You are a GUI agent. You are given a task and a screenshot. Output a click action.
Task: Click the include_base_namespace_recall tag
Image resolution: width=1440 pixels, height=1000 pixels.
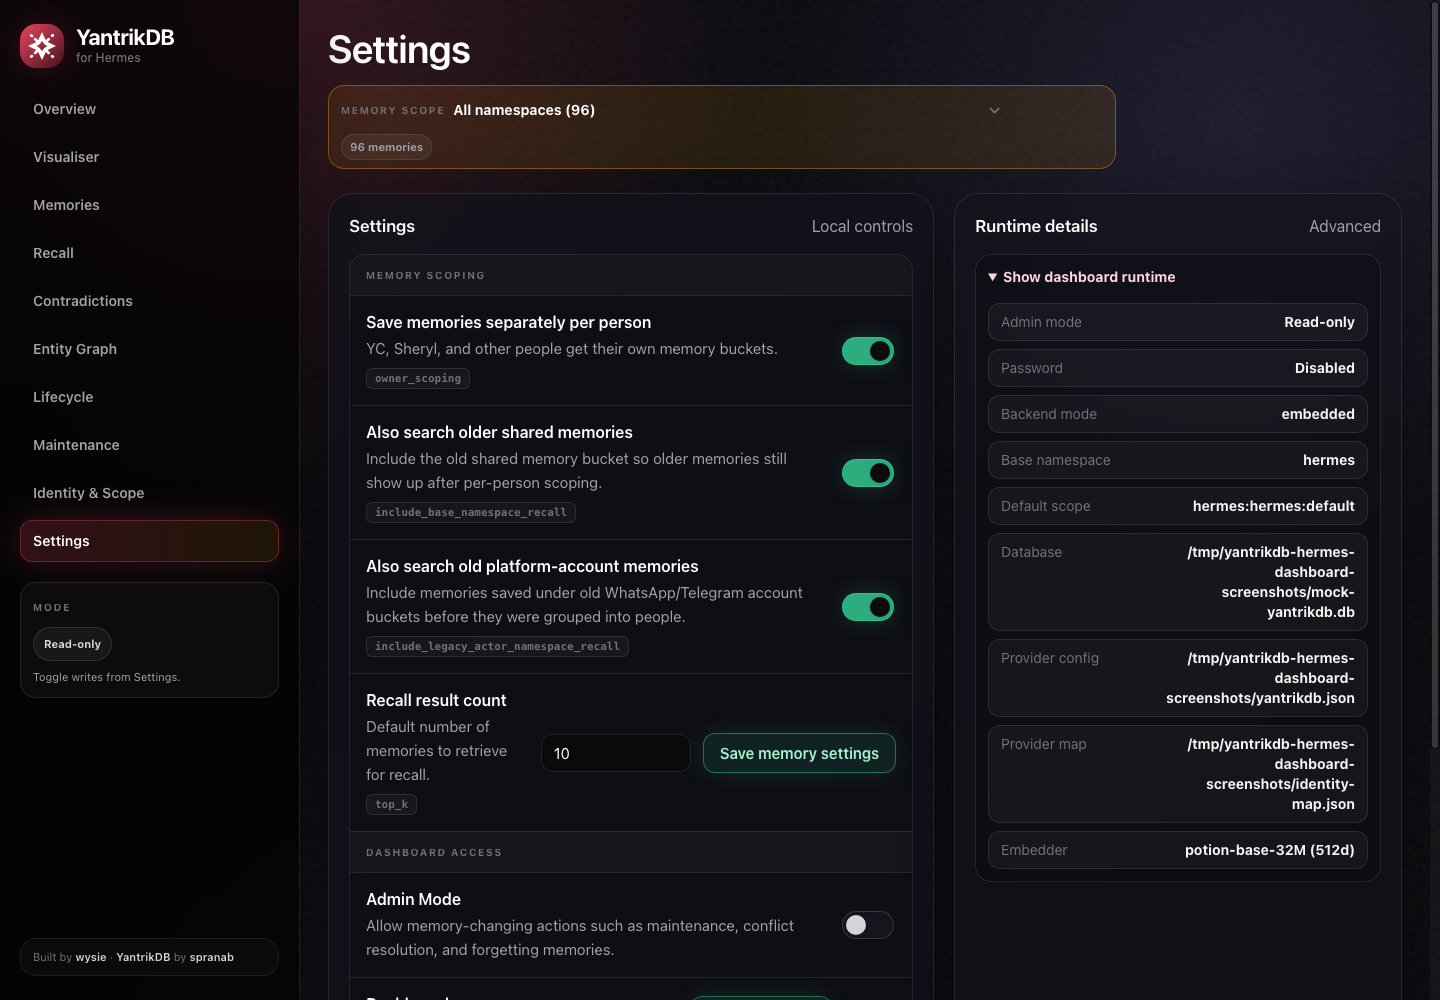[471, 512]
